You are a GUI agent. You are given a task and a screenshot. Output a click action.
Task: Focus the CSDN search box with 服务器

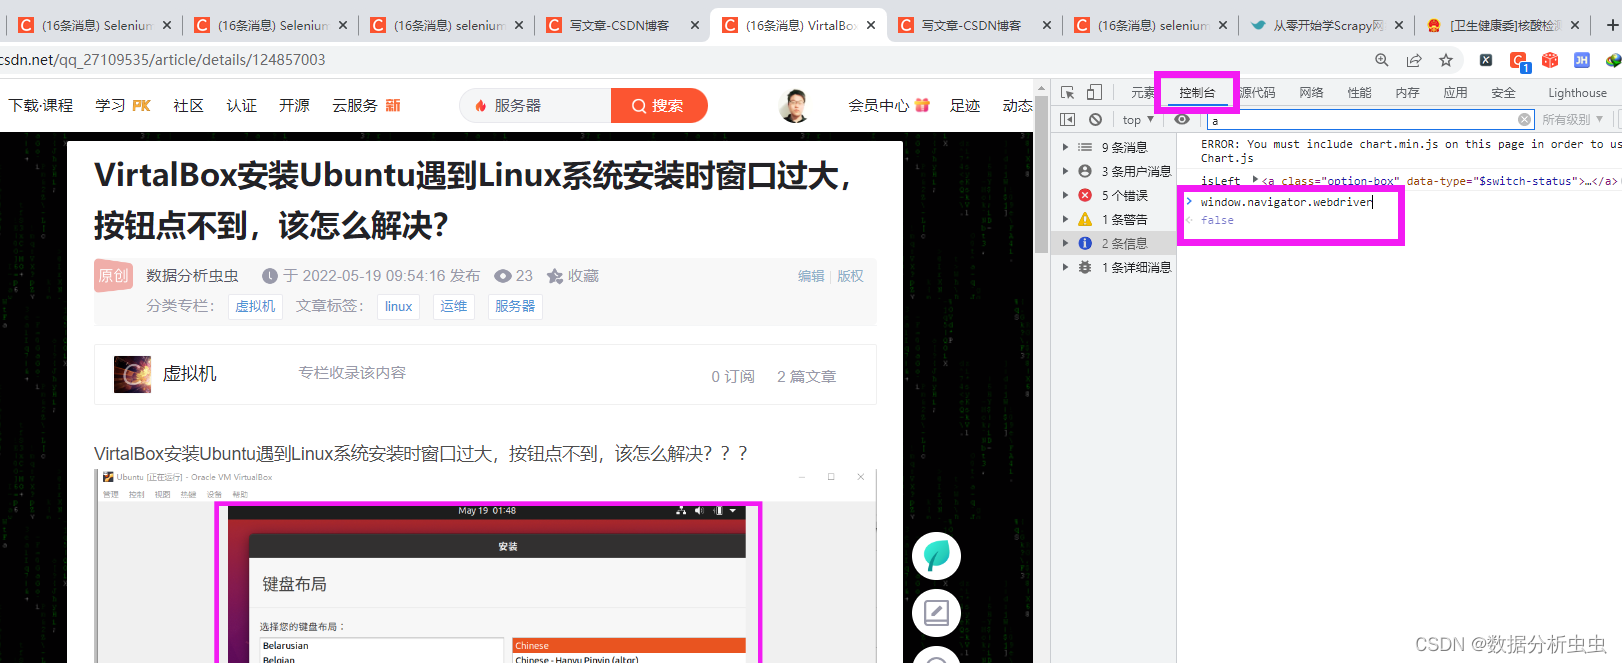coord(536,105)
